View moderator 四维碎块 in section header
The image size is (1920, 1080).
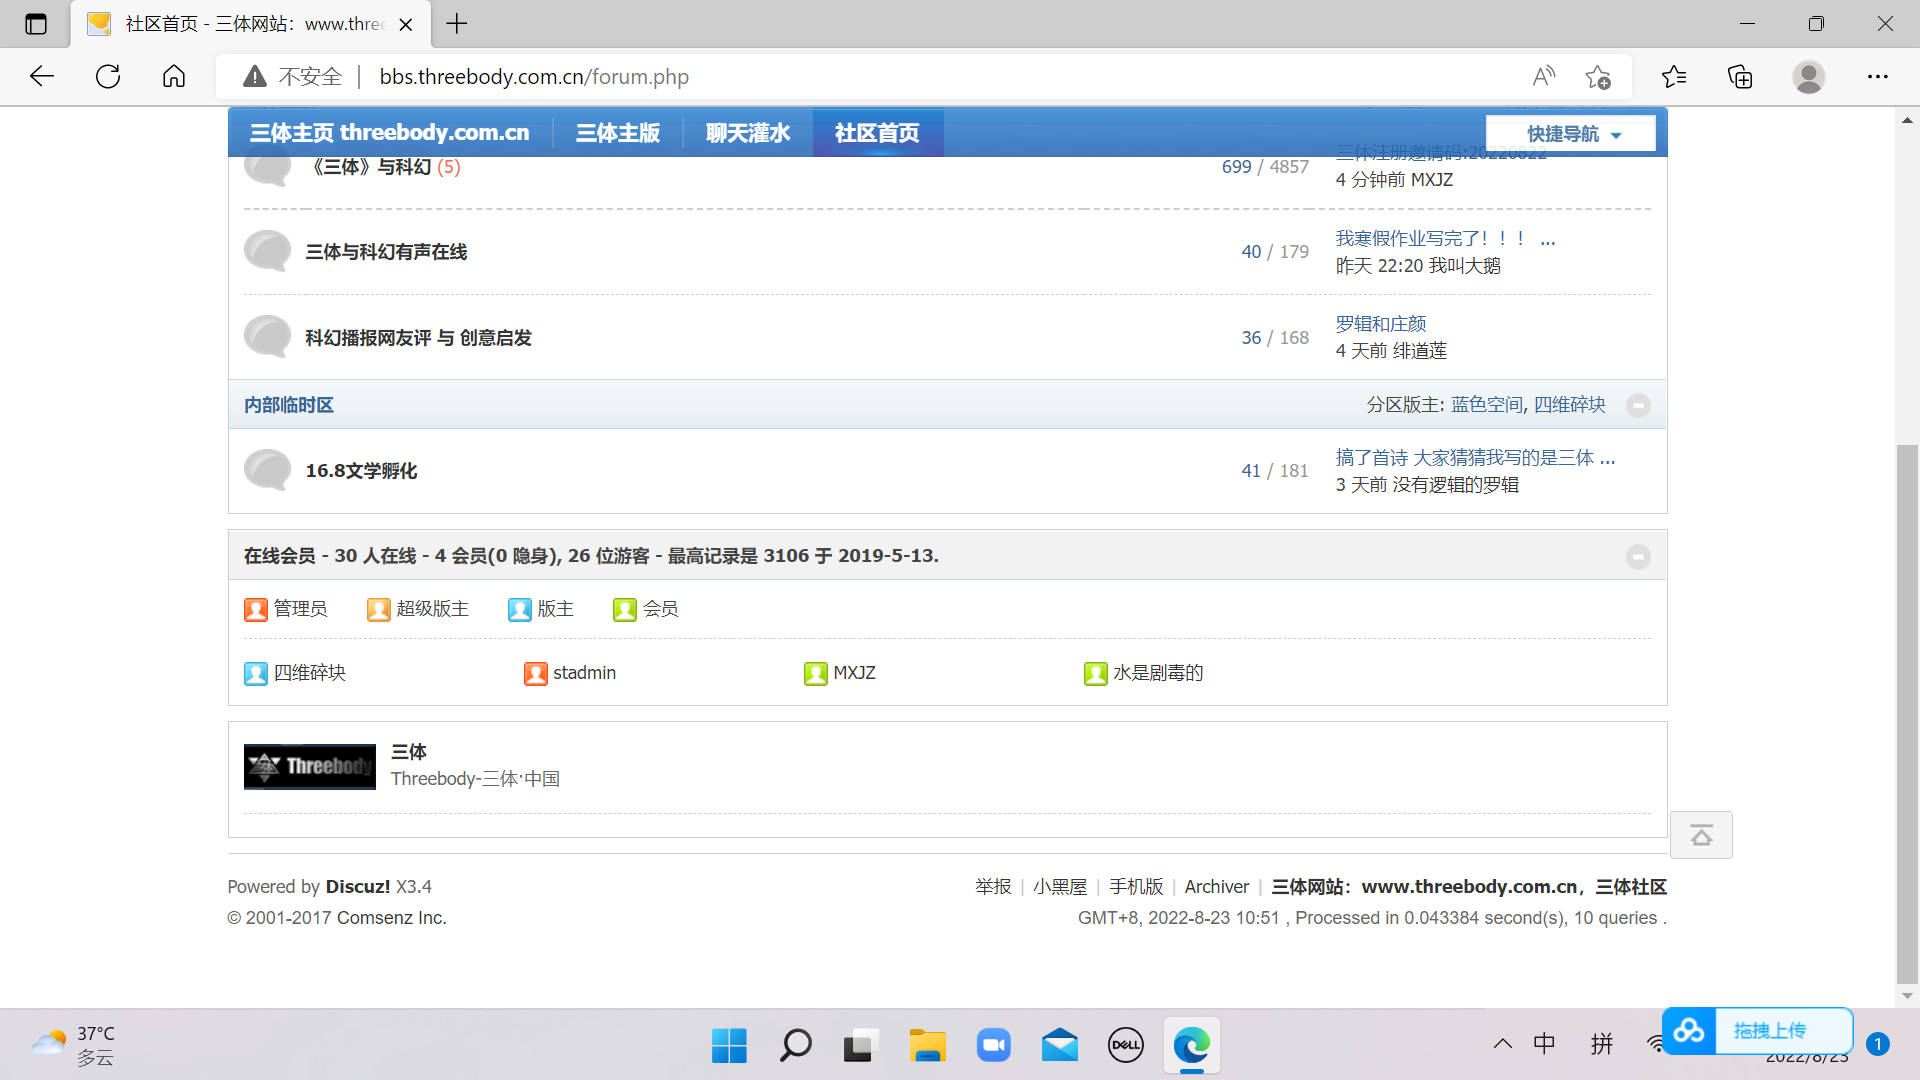[1570, 405]
